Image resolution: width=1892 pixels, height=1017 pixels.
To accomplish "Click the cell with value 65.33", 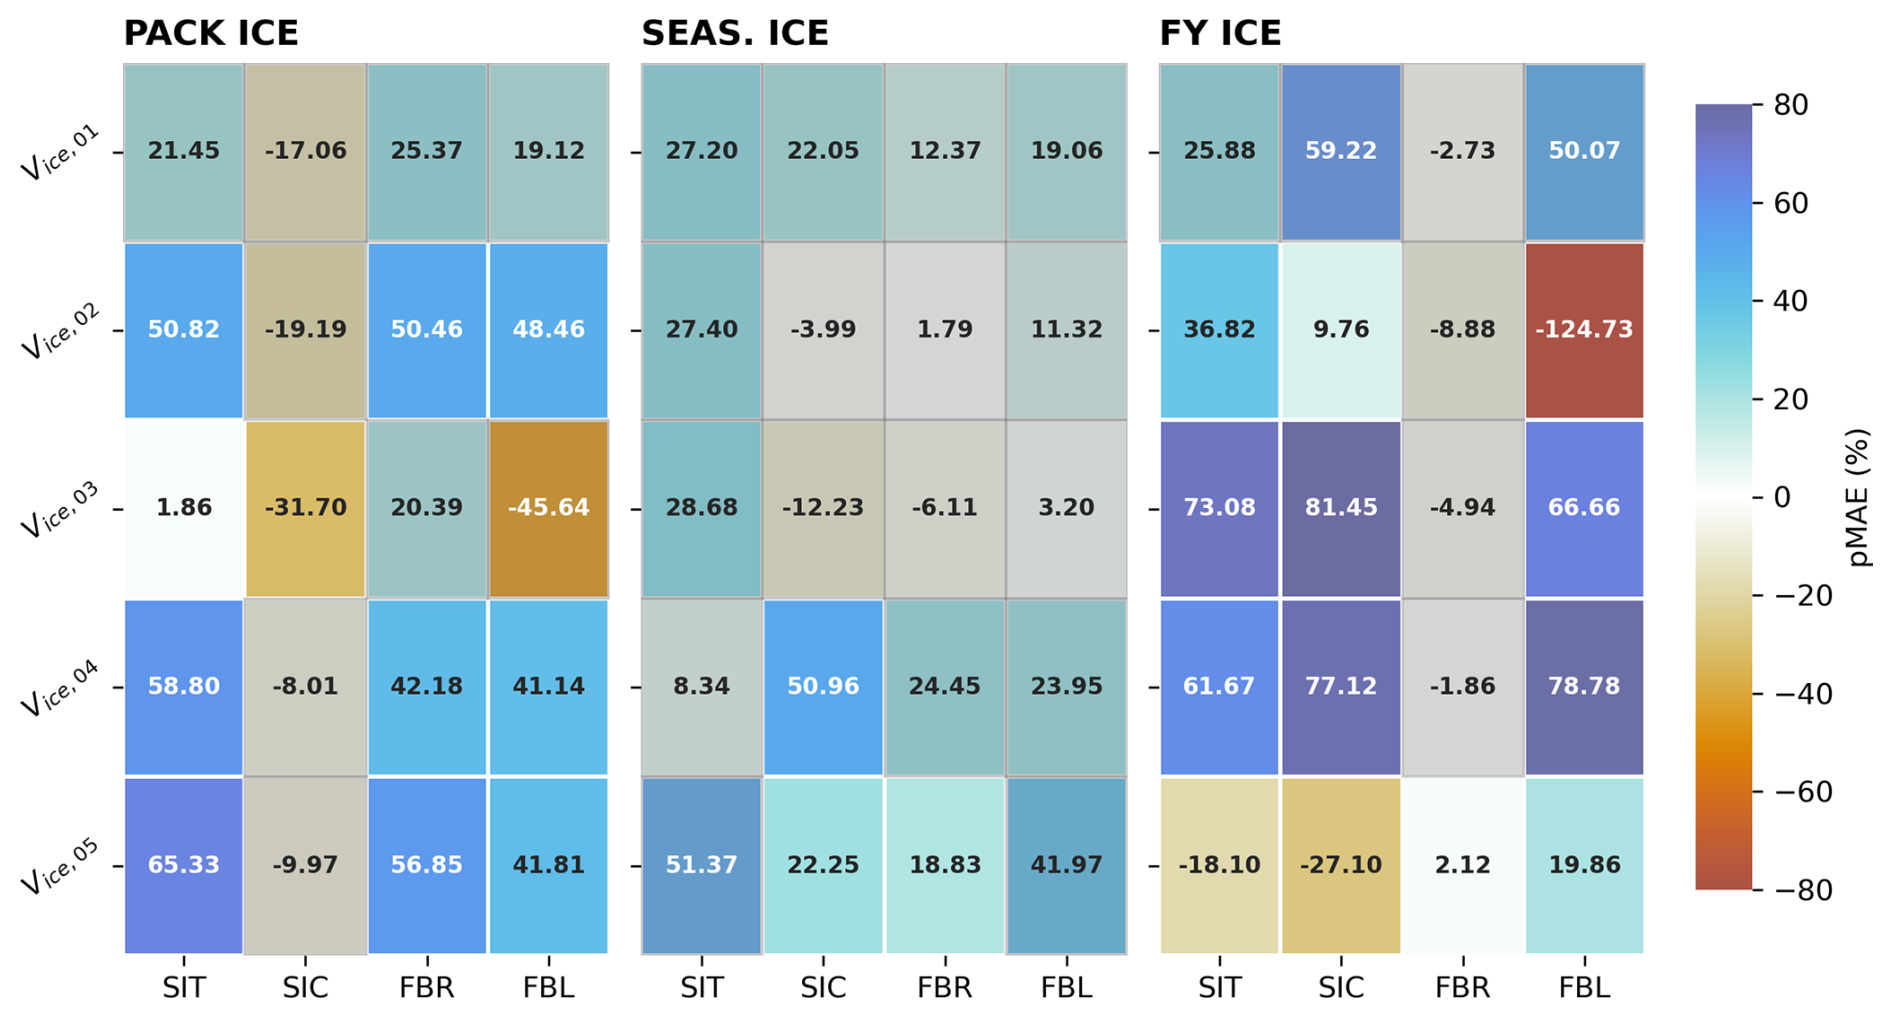I will (184, 865).
